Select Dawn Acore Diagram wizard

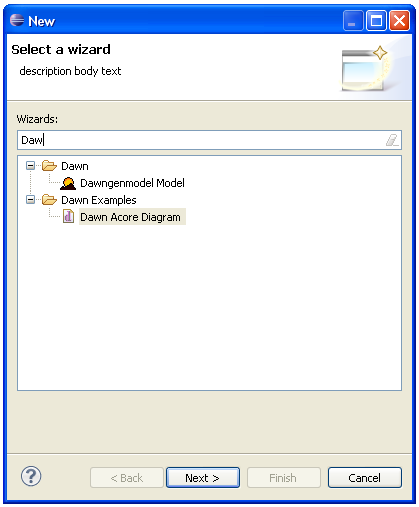click(130, 217)
